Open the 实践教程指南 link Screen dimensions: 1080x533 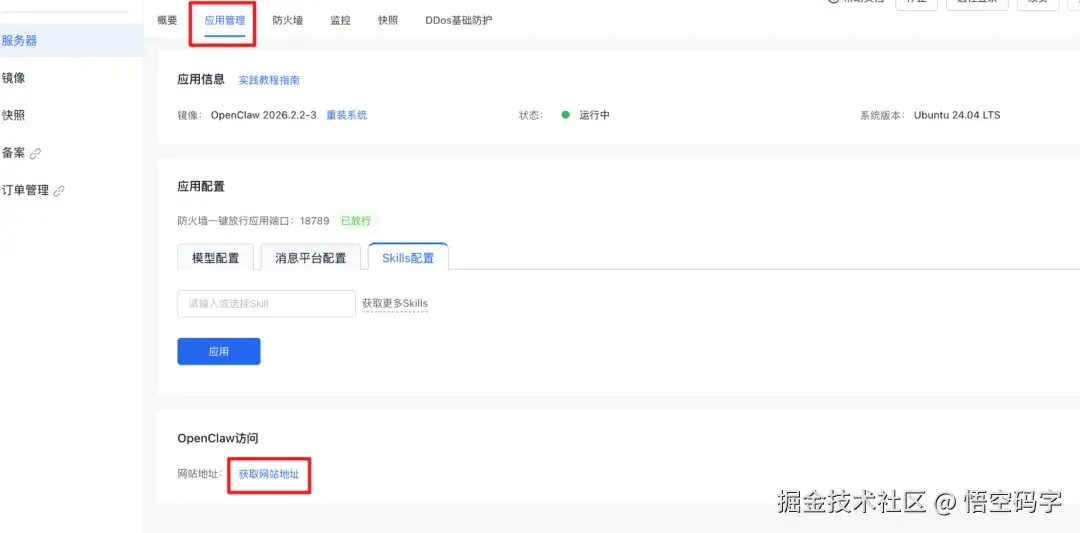point(269,80)
